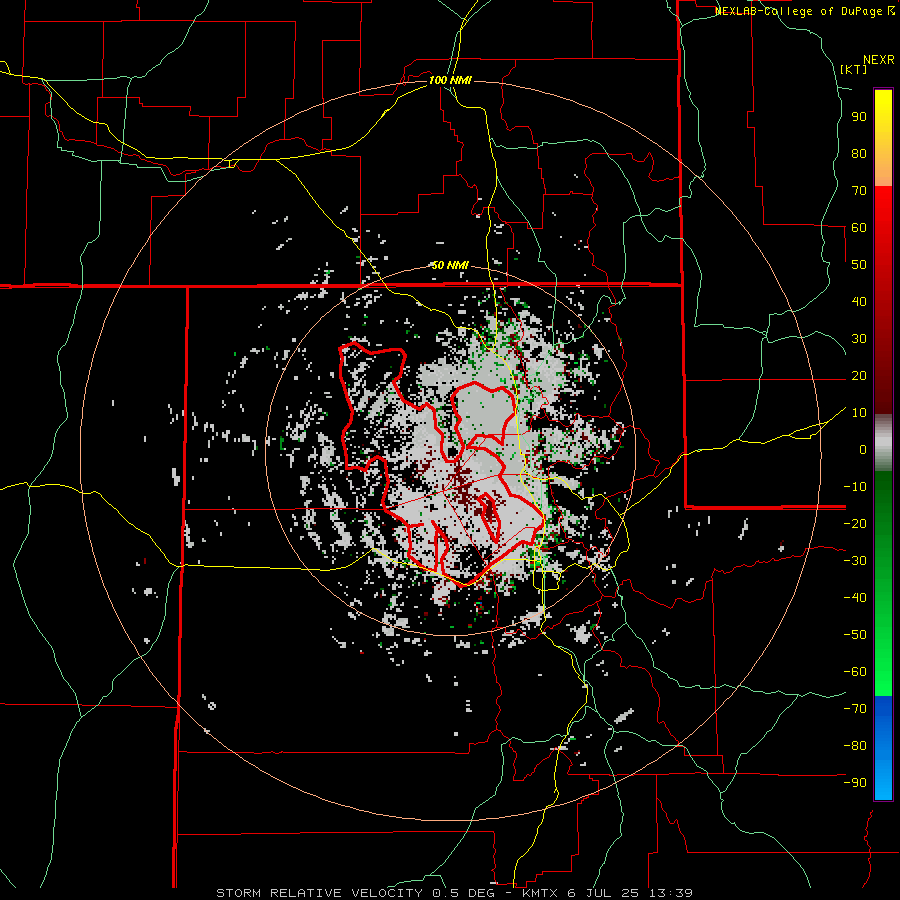Click the 13:39 timestamp

(670, 893)
